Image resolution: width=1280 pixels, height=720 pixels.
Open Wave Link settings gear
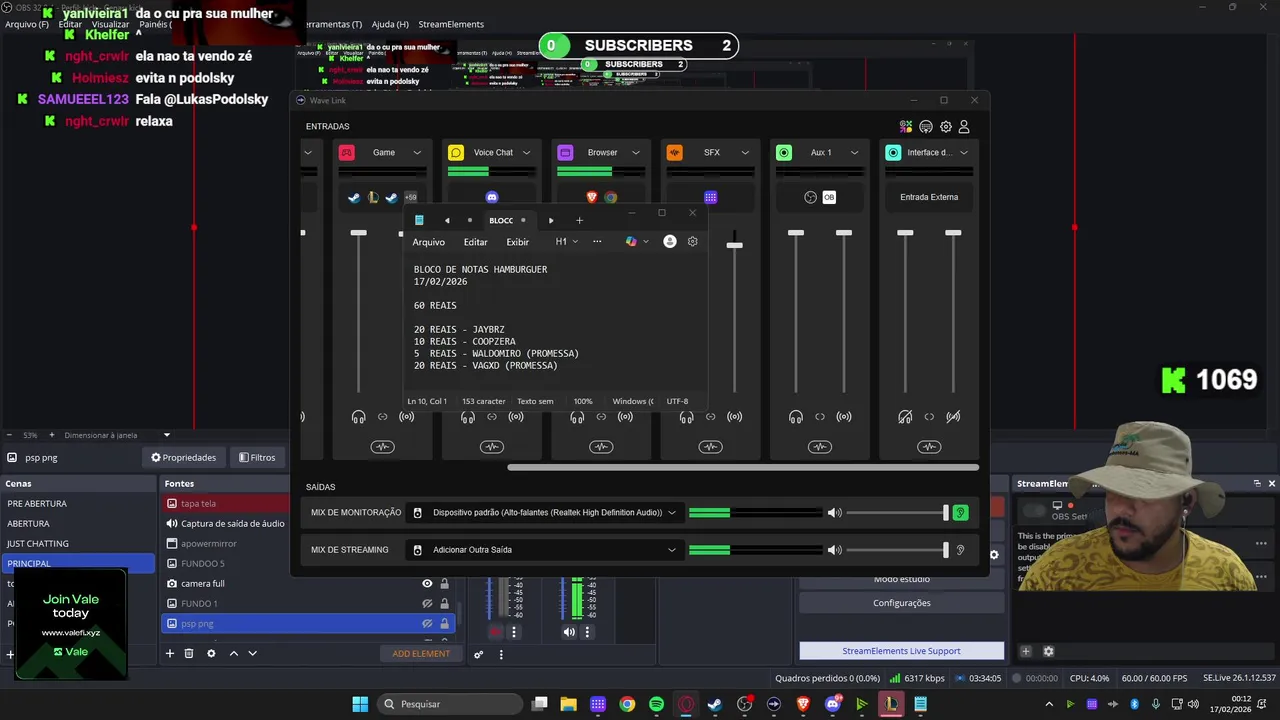coord(945,127)
